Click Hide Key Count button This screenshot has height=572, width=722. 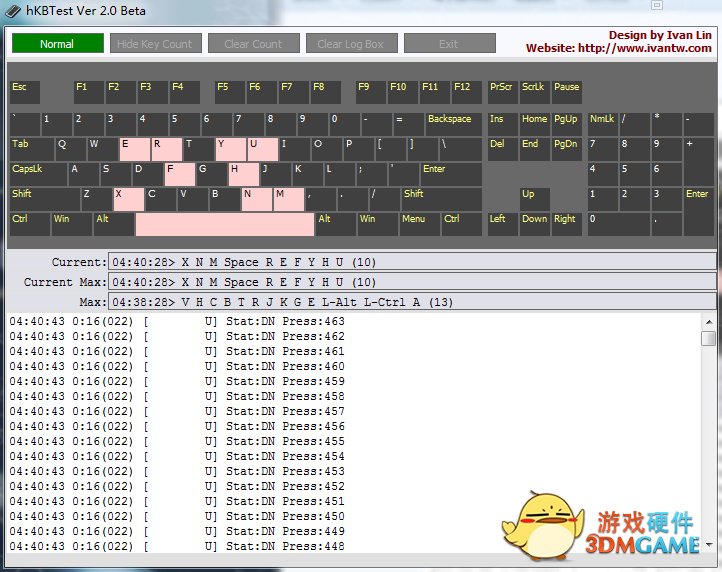coord(156,43)
